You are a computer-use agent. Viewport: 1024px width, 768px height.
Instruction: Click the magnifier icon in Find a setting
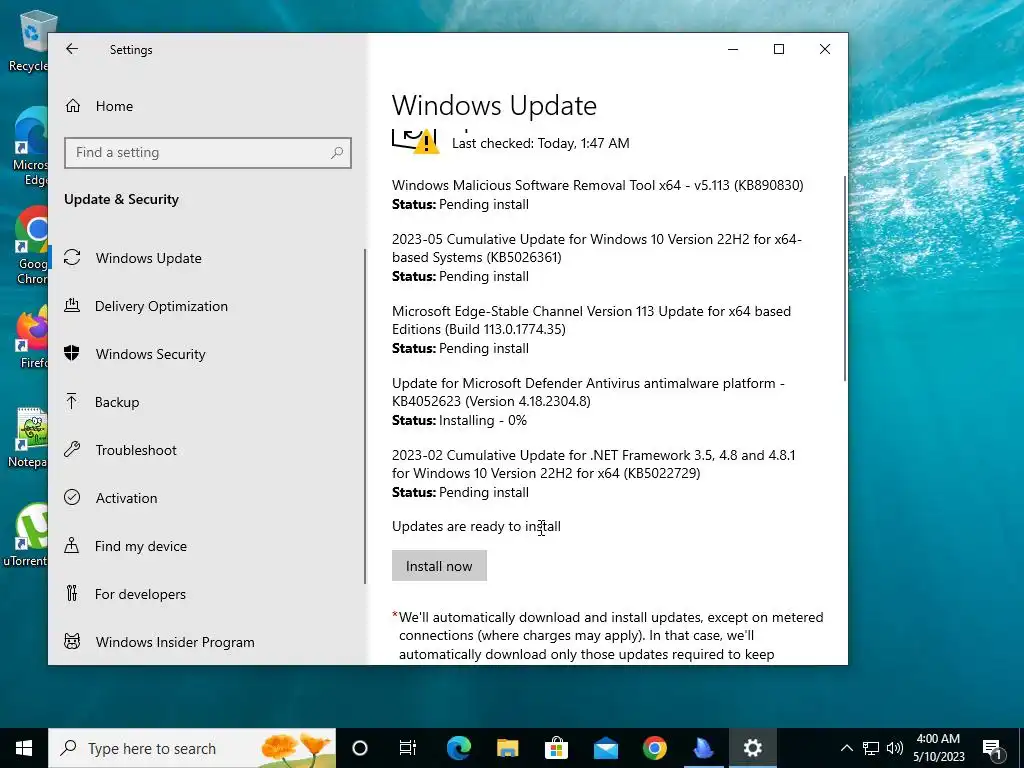[x=337, y=153]
